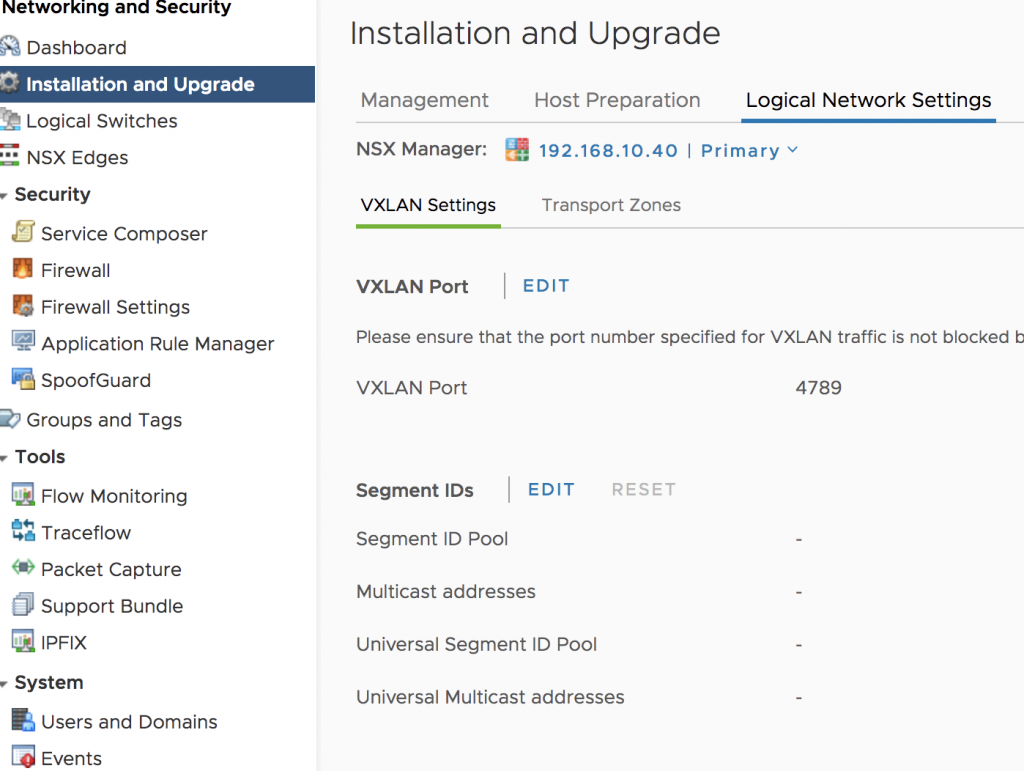Screen dimensions: 1024x771
Task: Click the Firewall flame icon
Action: point(23,268)
